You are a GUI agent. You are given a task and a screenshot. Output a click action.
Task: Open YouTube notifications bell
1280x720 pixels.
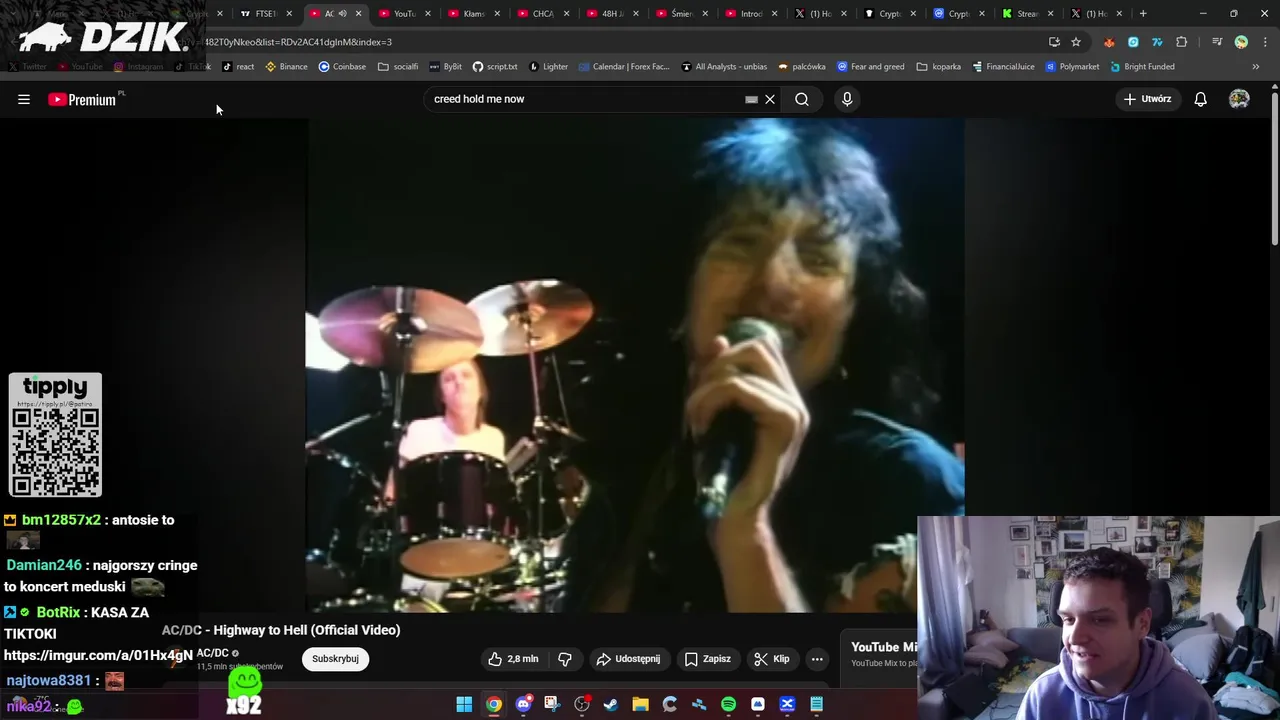pyautogui.click(x=1200, y=99)
